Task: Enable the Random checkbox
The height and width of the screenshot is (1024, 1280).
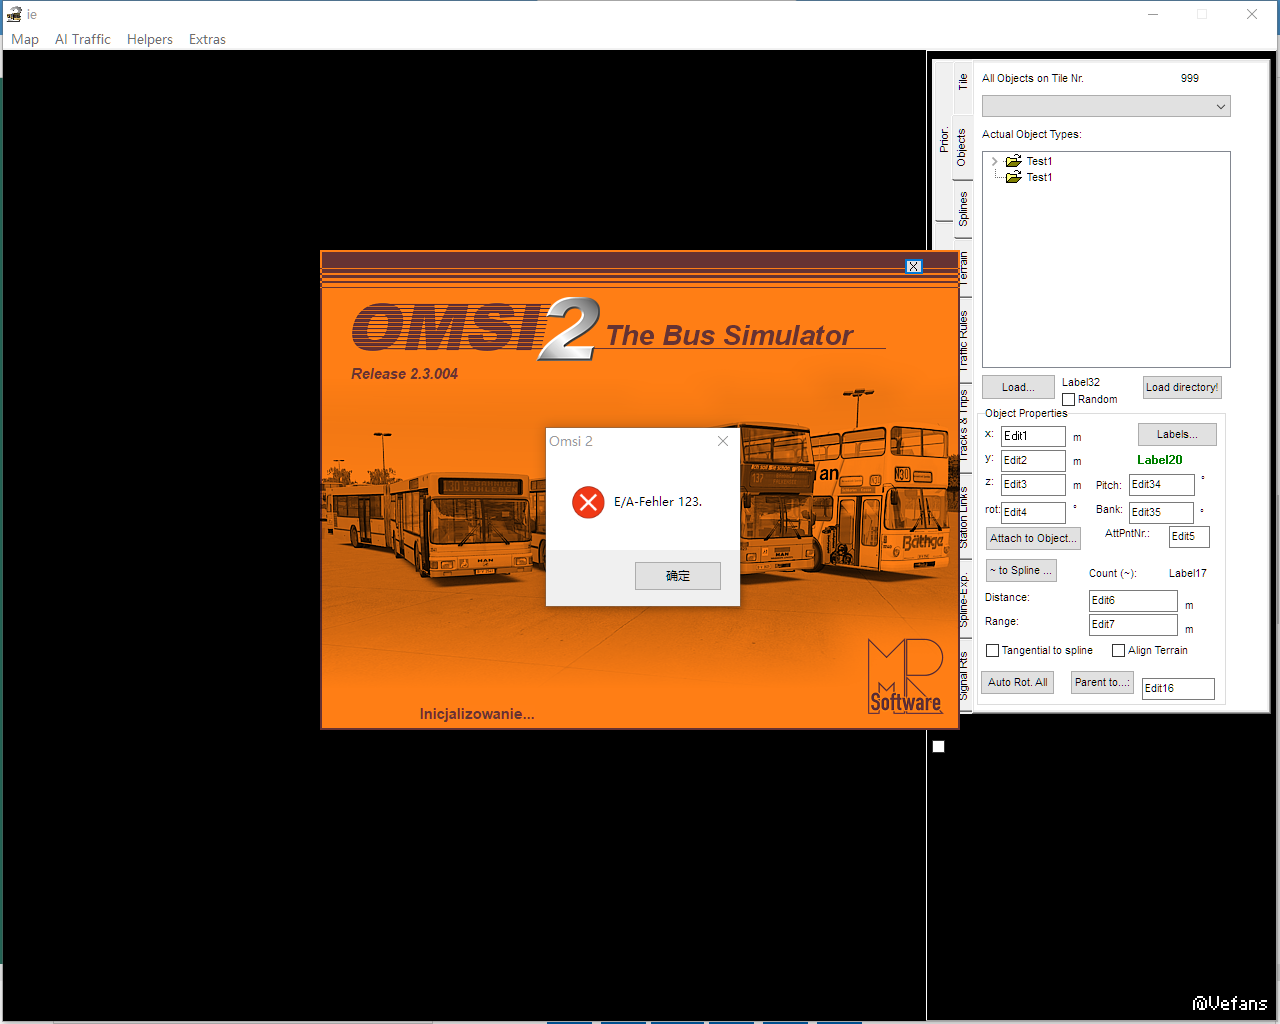Action: coord(1068,400)
